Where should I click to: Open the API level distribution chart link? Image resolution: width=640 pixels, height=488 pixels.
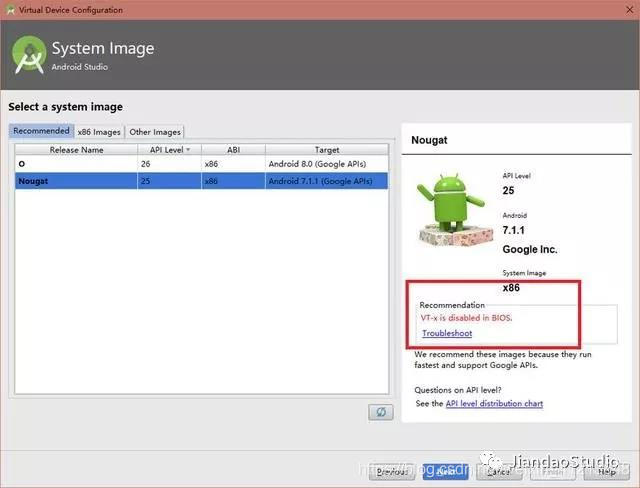494,404
